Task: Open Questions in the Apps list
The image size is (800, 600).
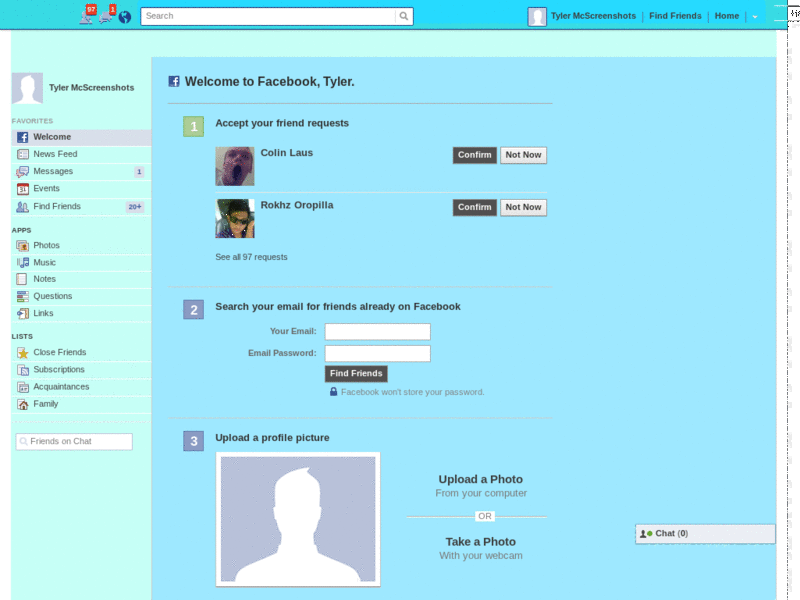Action: (x=81, y=296)
